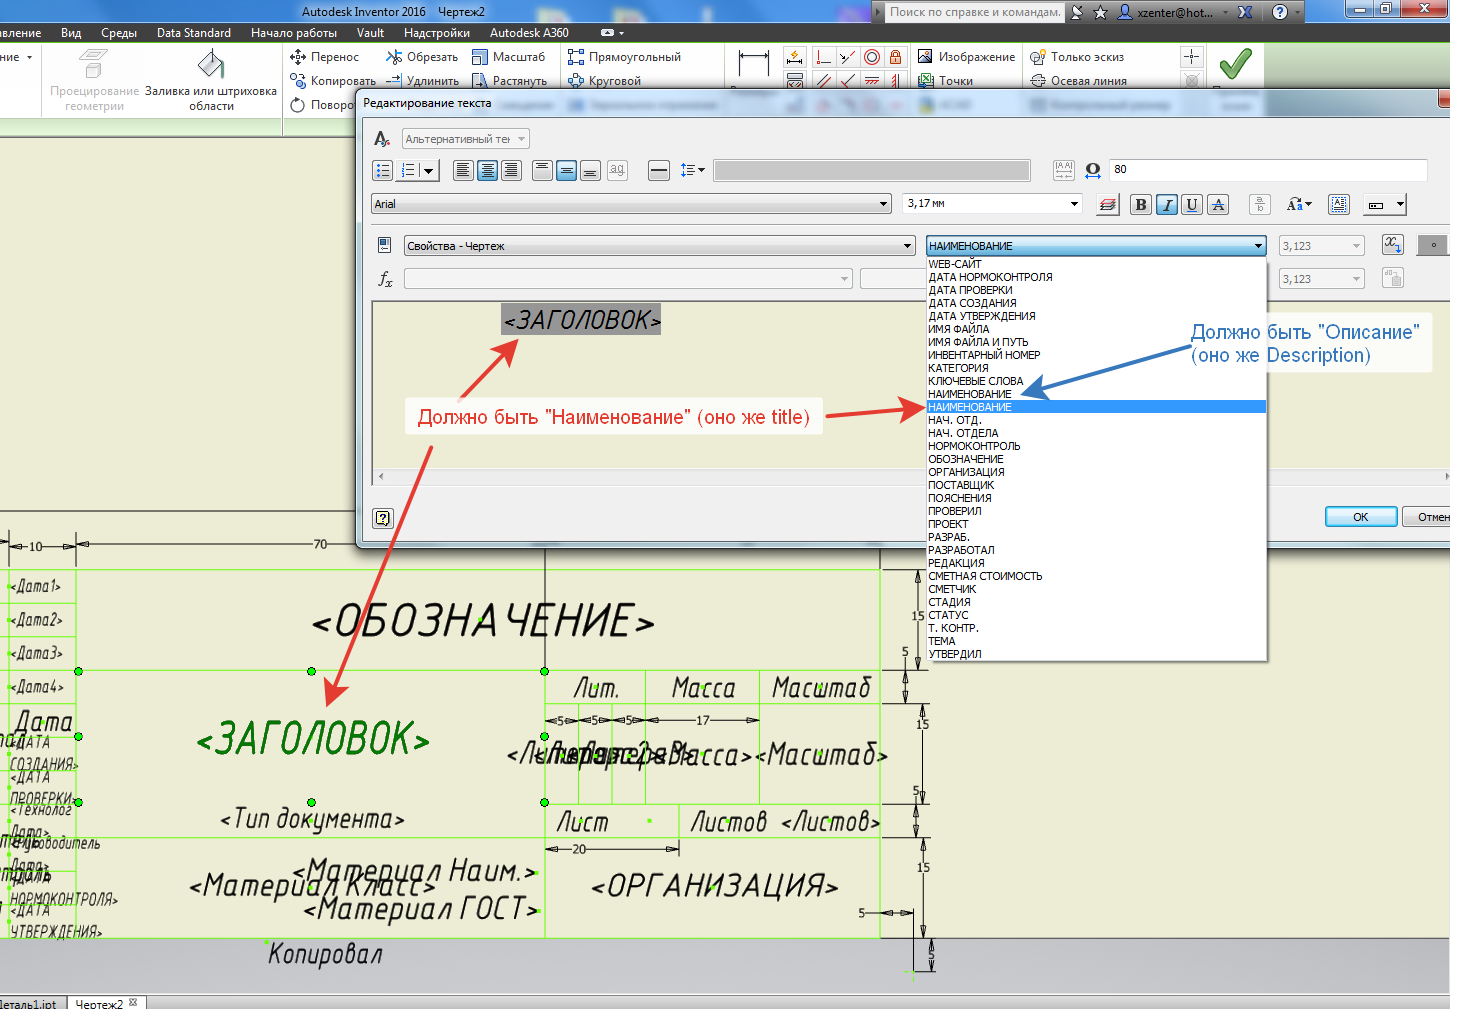This screenshot has width=1473, height=1009.
Task: Open the Надстройки ribbon tab
Action: (437, 33)
